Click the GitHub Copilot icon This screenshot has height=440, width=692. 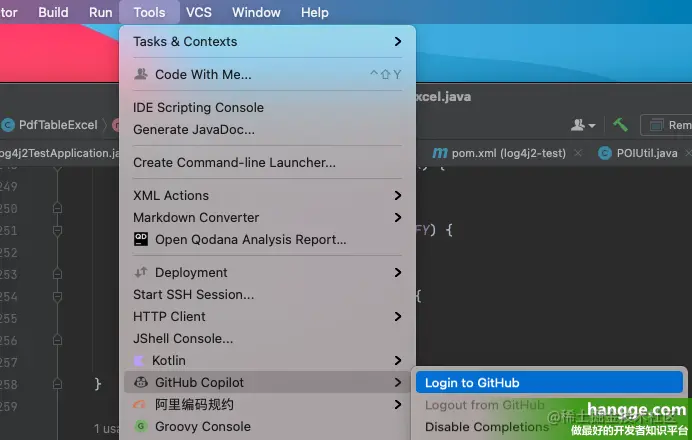click(141, 382)
